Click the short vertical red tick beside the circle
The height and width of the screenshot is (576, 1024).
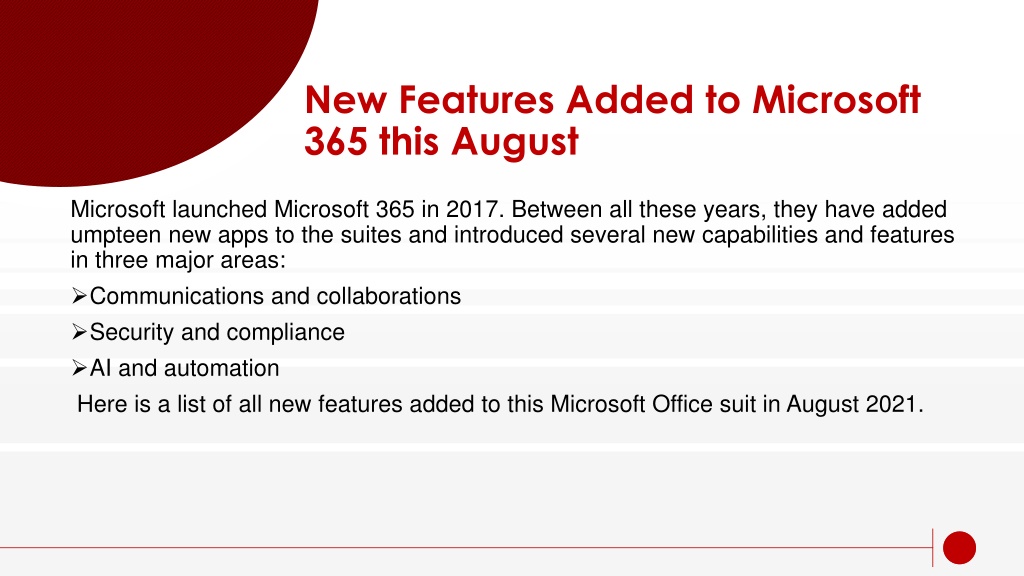933,547
